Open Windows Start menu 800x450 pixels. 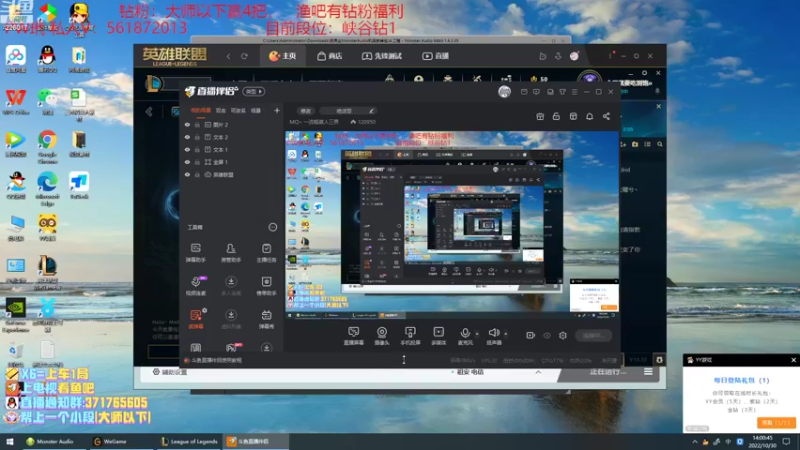click(x=10, y=442)
